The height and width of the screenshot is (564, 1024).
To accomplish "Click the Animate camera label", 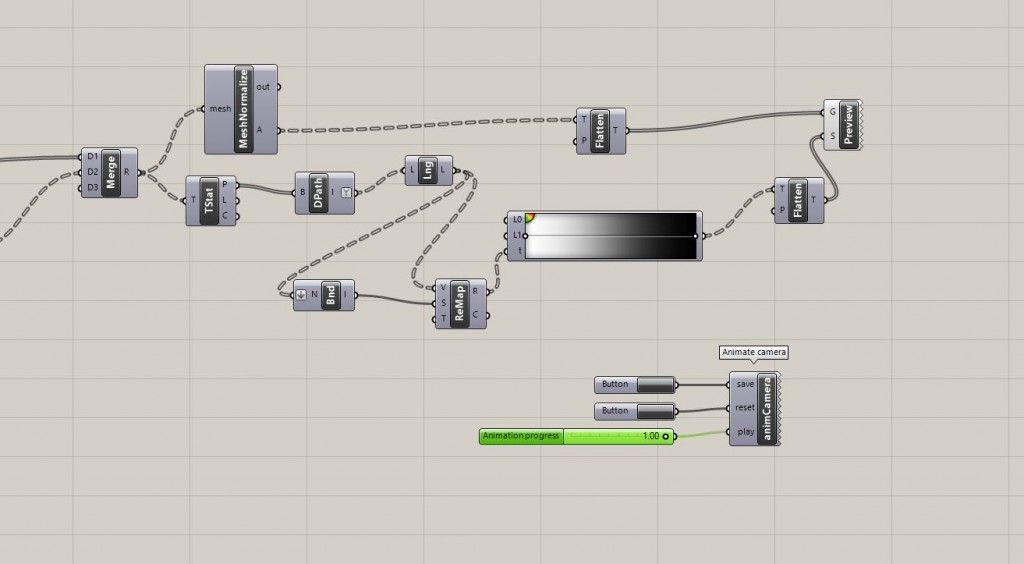I will click(x=755, y=352).
